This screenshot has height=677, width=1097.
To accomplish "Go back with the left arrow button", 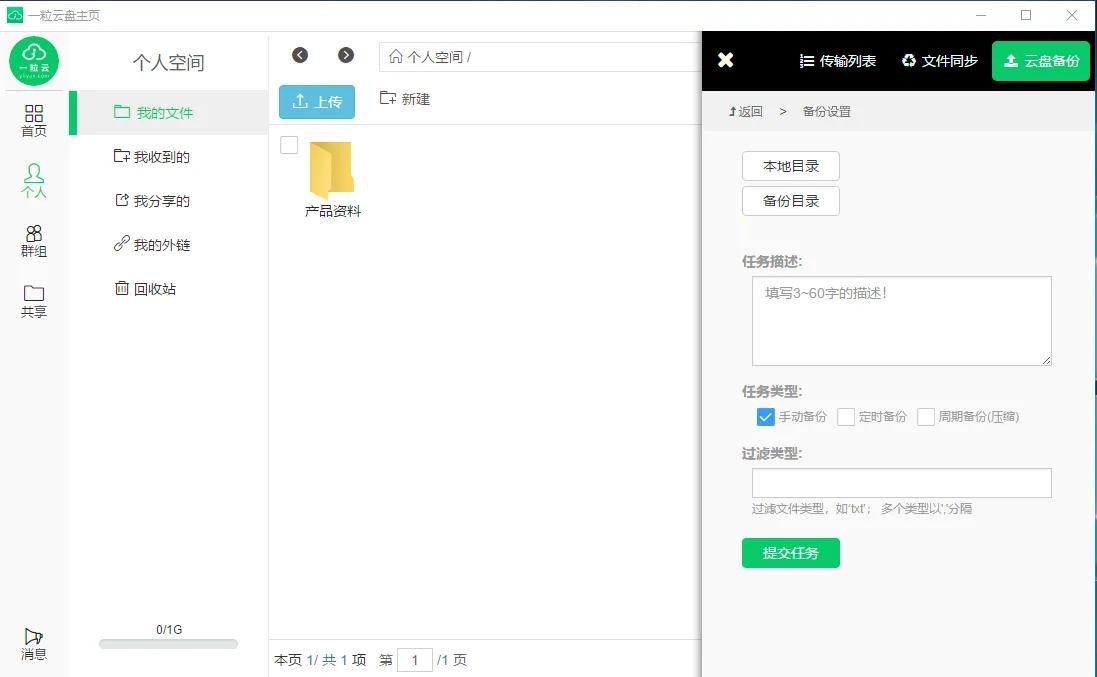I will point(300,55).
